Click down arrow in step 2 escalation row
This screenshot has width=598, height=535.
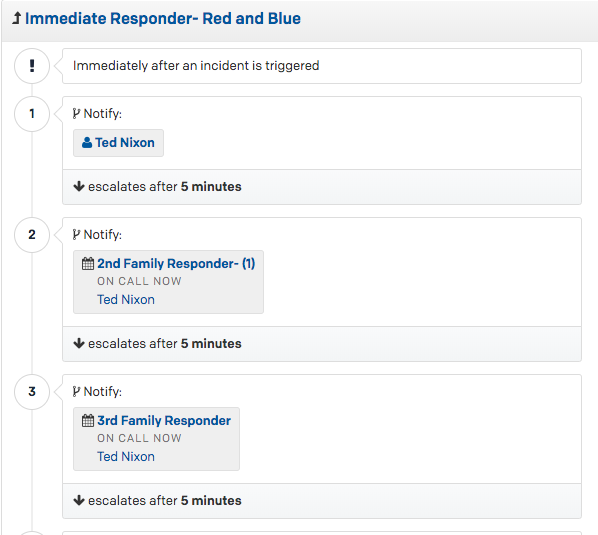(x=79, y=344)
